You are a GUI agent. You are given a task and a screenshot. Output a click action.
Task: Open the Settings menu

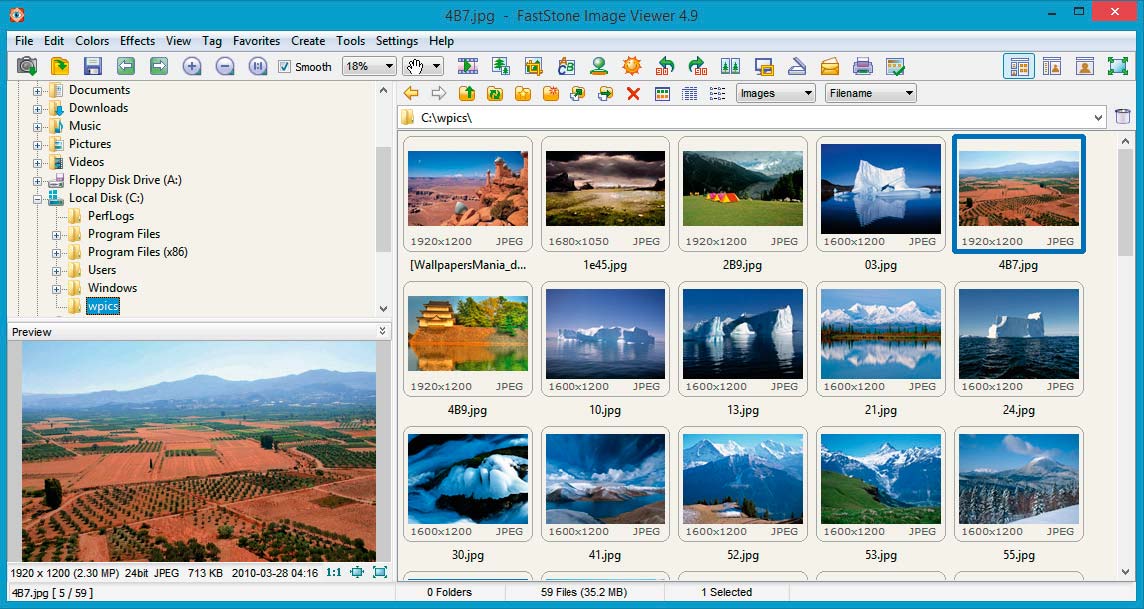[397, 41]
